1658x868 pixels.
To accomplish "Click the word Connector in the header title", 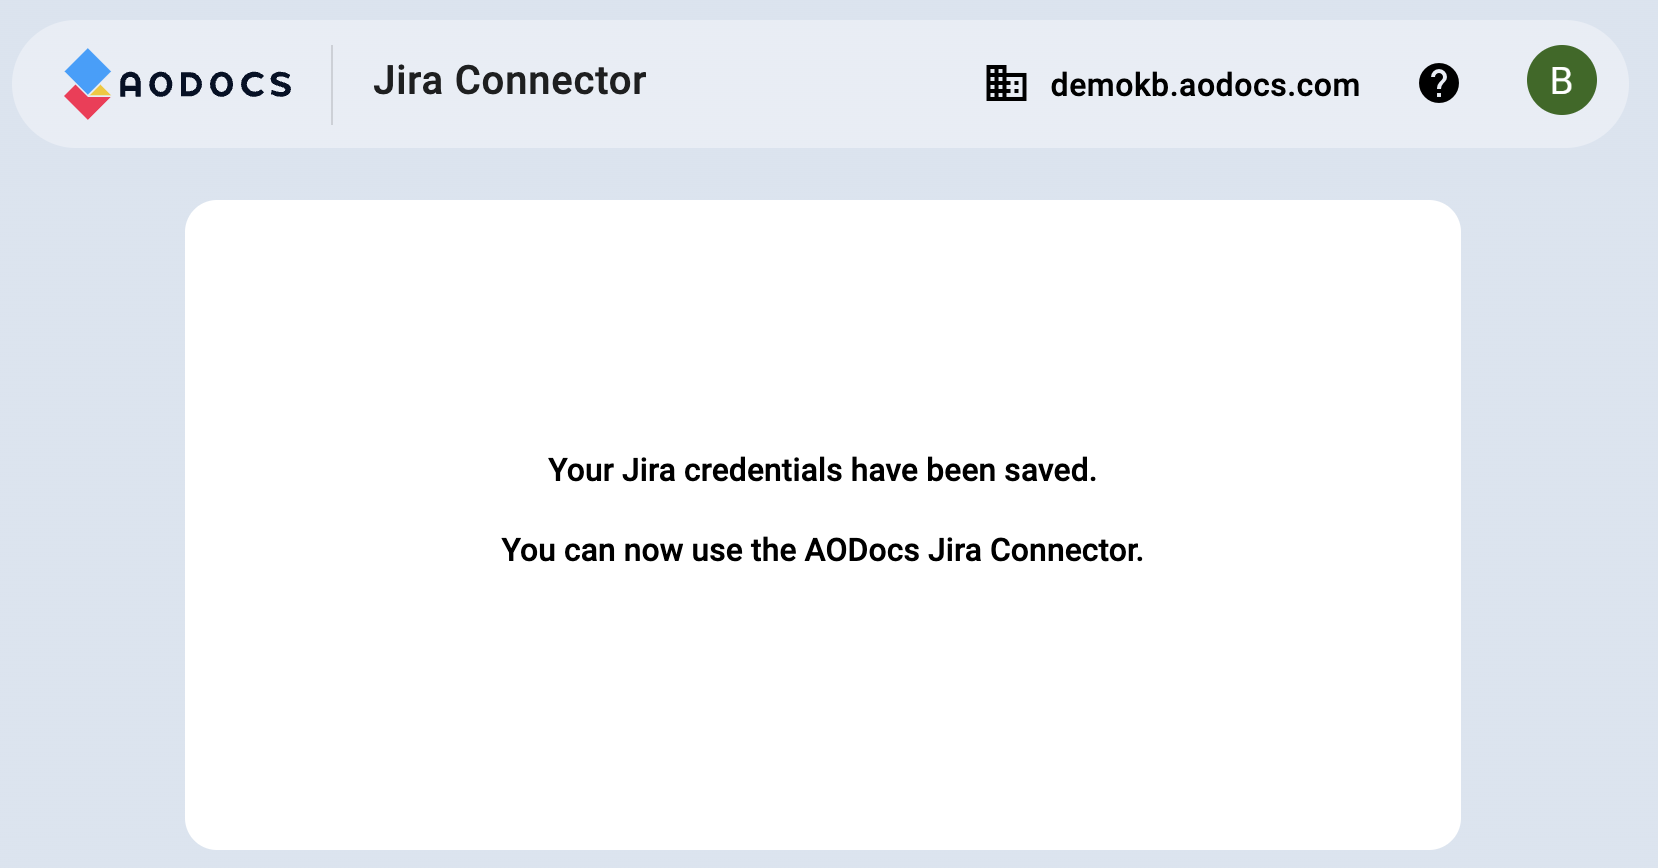I will [550, 81].
